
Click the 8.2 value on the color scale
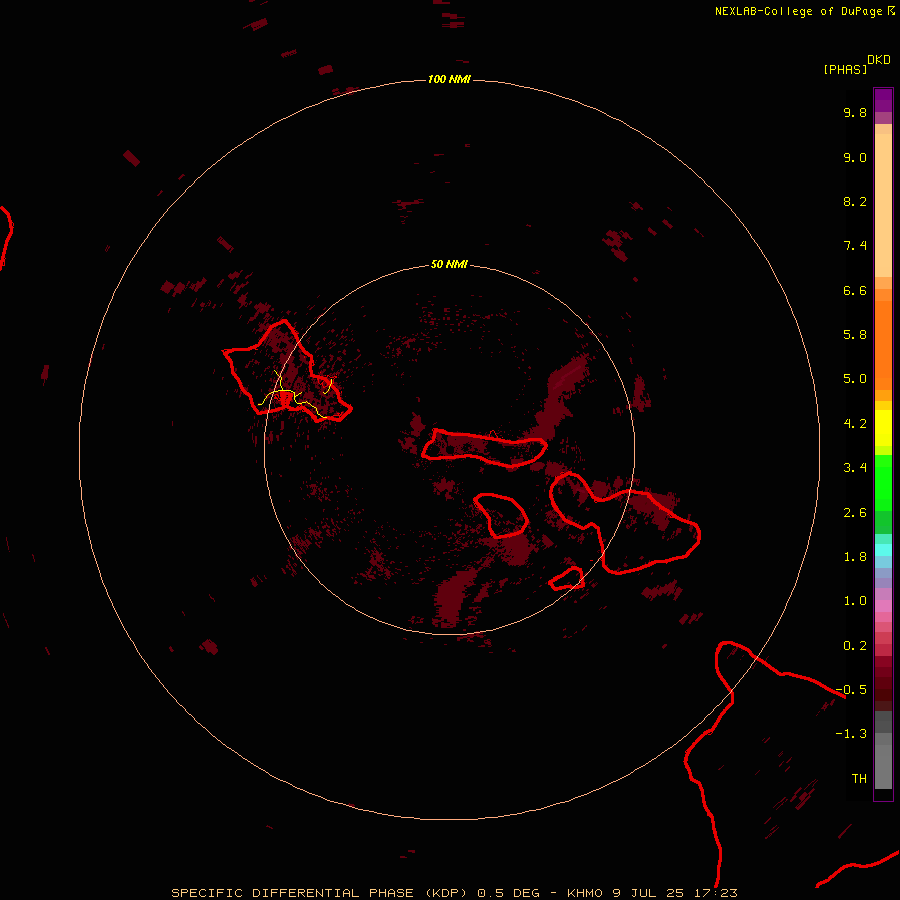tap(855, 201)
